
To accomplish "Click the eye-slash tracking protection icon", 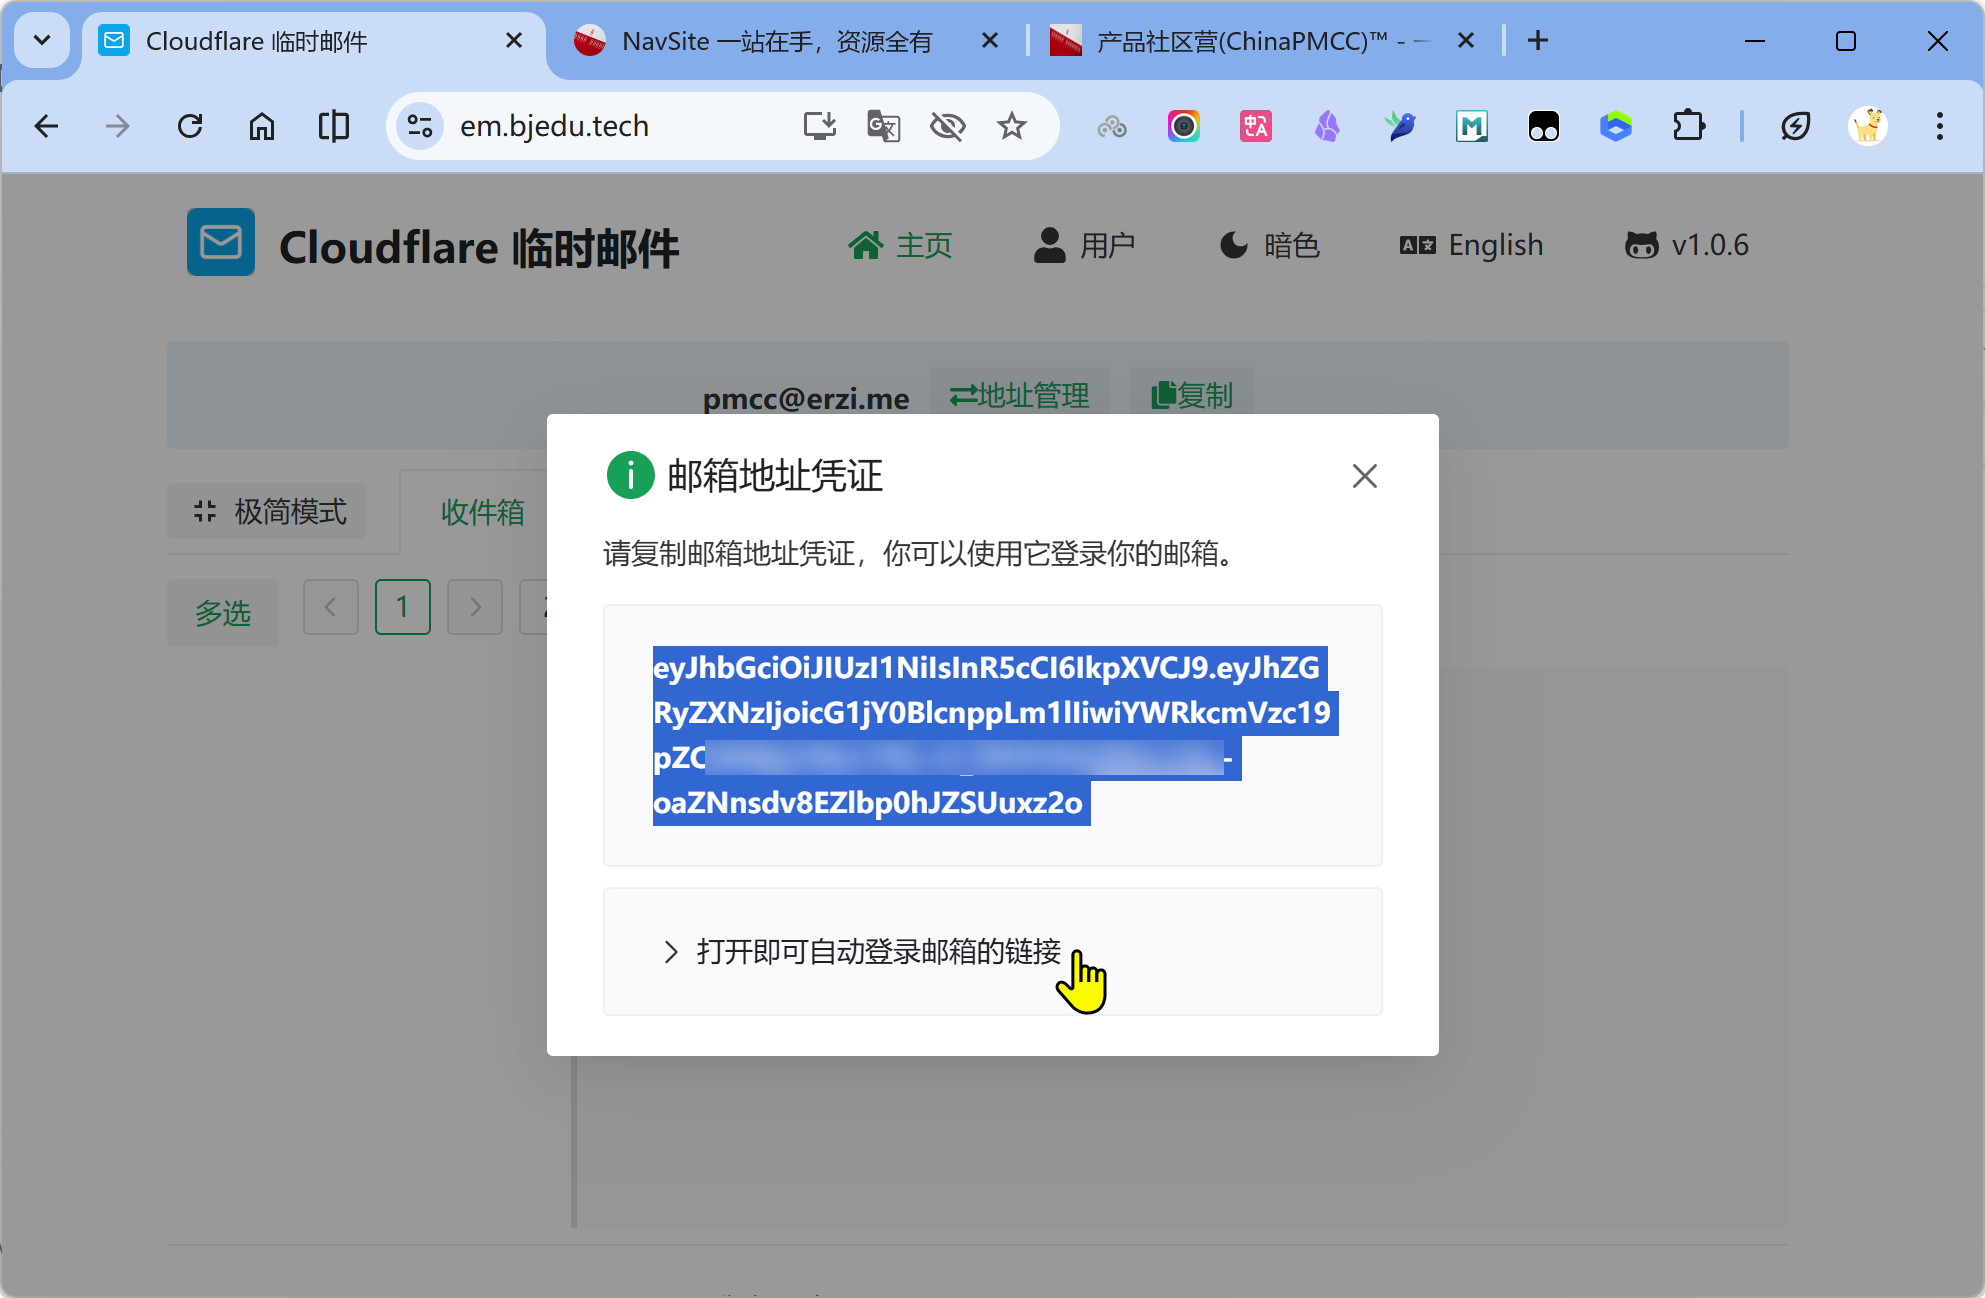I will pyautogui.click(x=947, y=126).
